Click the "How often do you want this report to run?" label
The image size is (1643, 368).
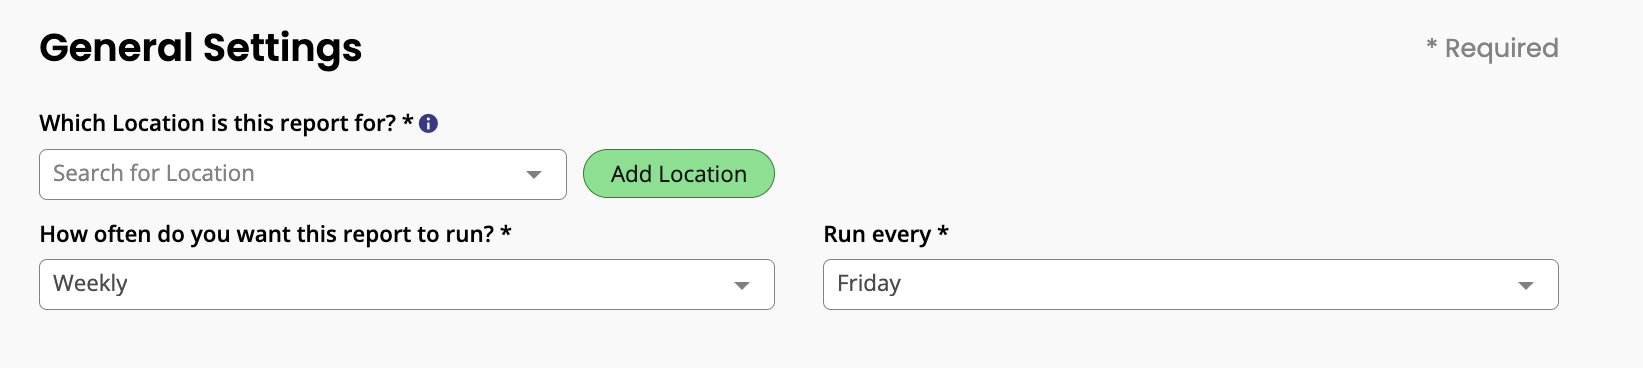[x=267, y=234]
